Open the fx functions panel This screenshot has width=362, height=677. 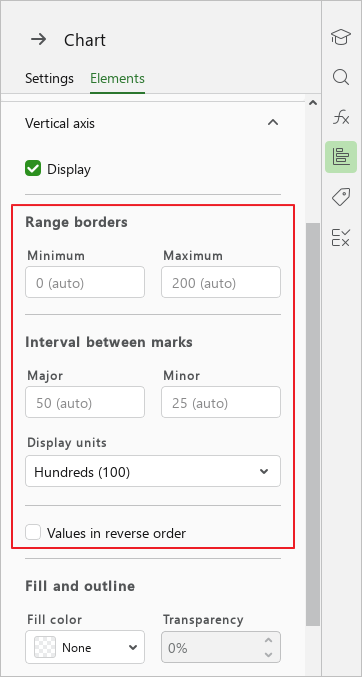341,117
